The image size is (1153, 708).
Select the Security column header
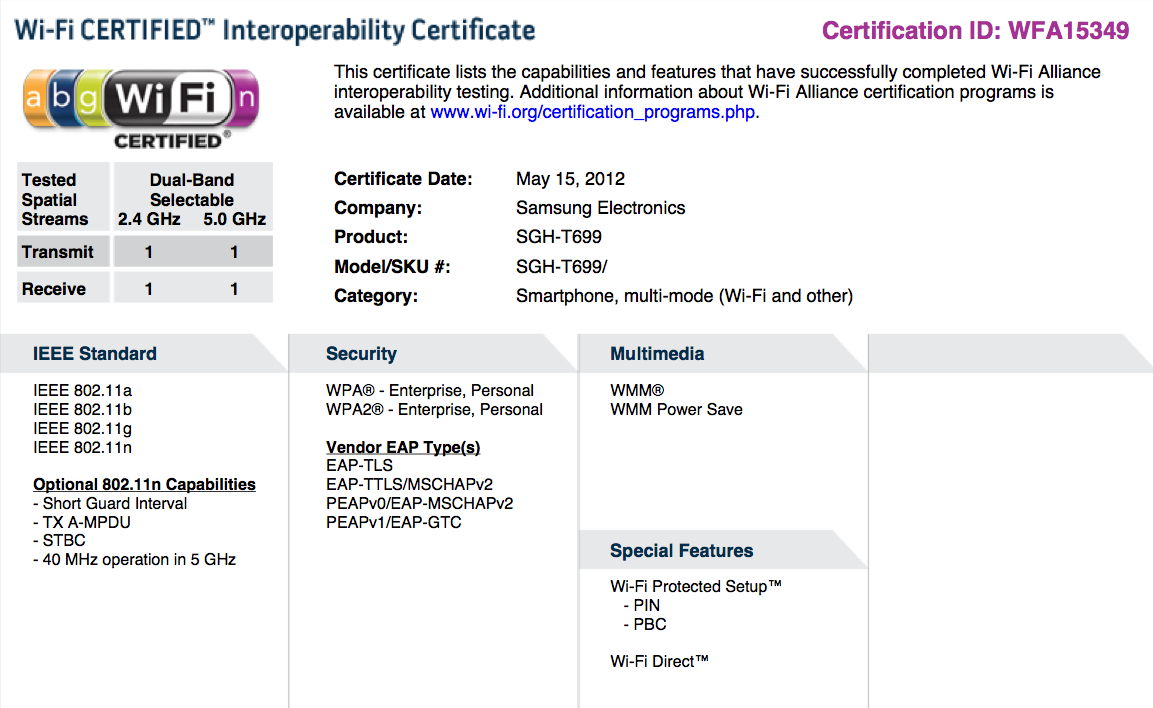(x=361, y=354)
